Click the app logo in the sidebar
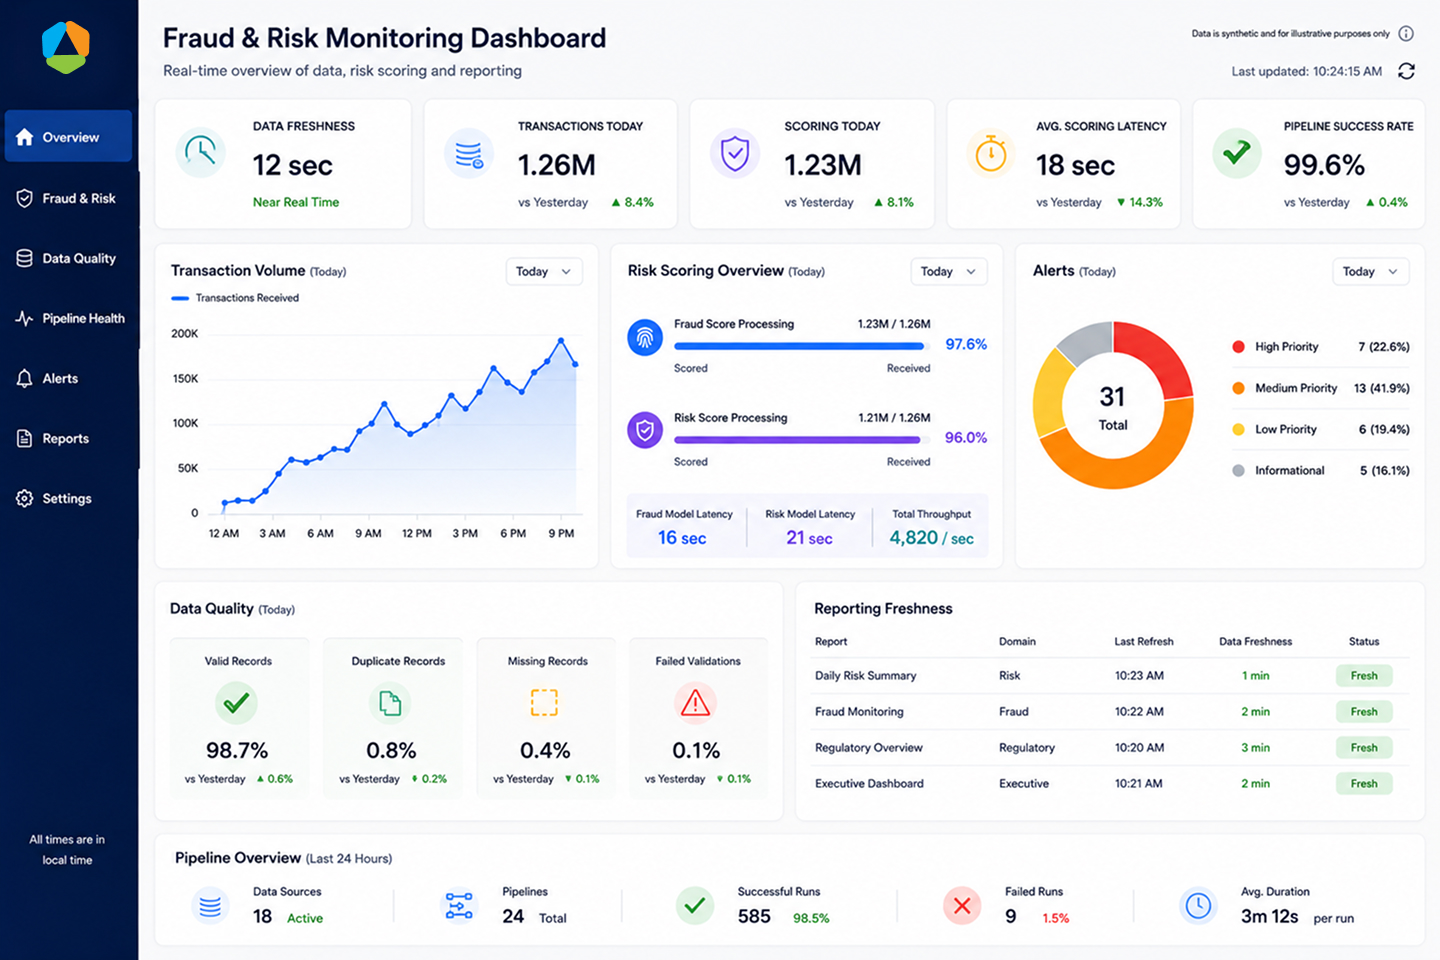 pos(66,47)
